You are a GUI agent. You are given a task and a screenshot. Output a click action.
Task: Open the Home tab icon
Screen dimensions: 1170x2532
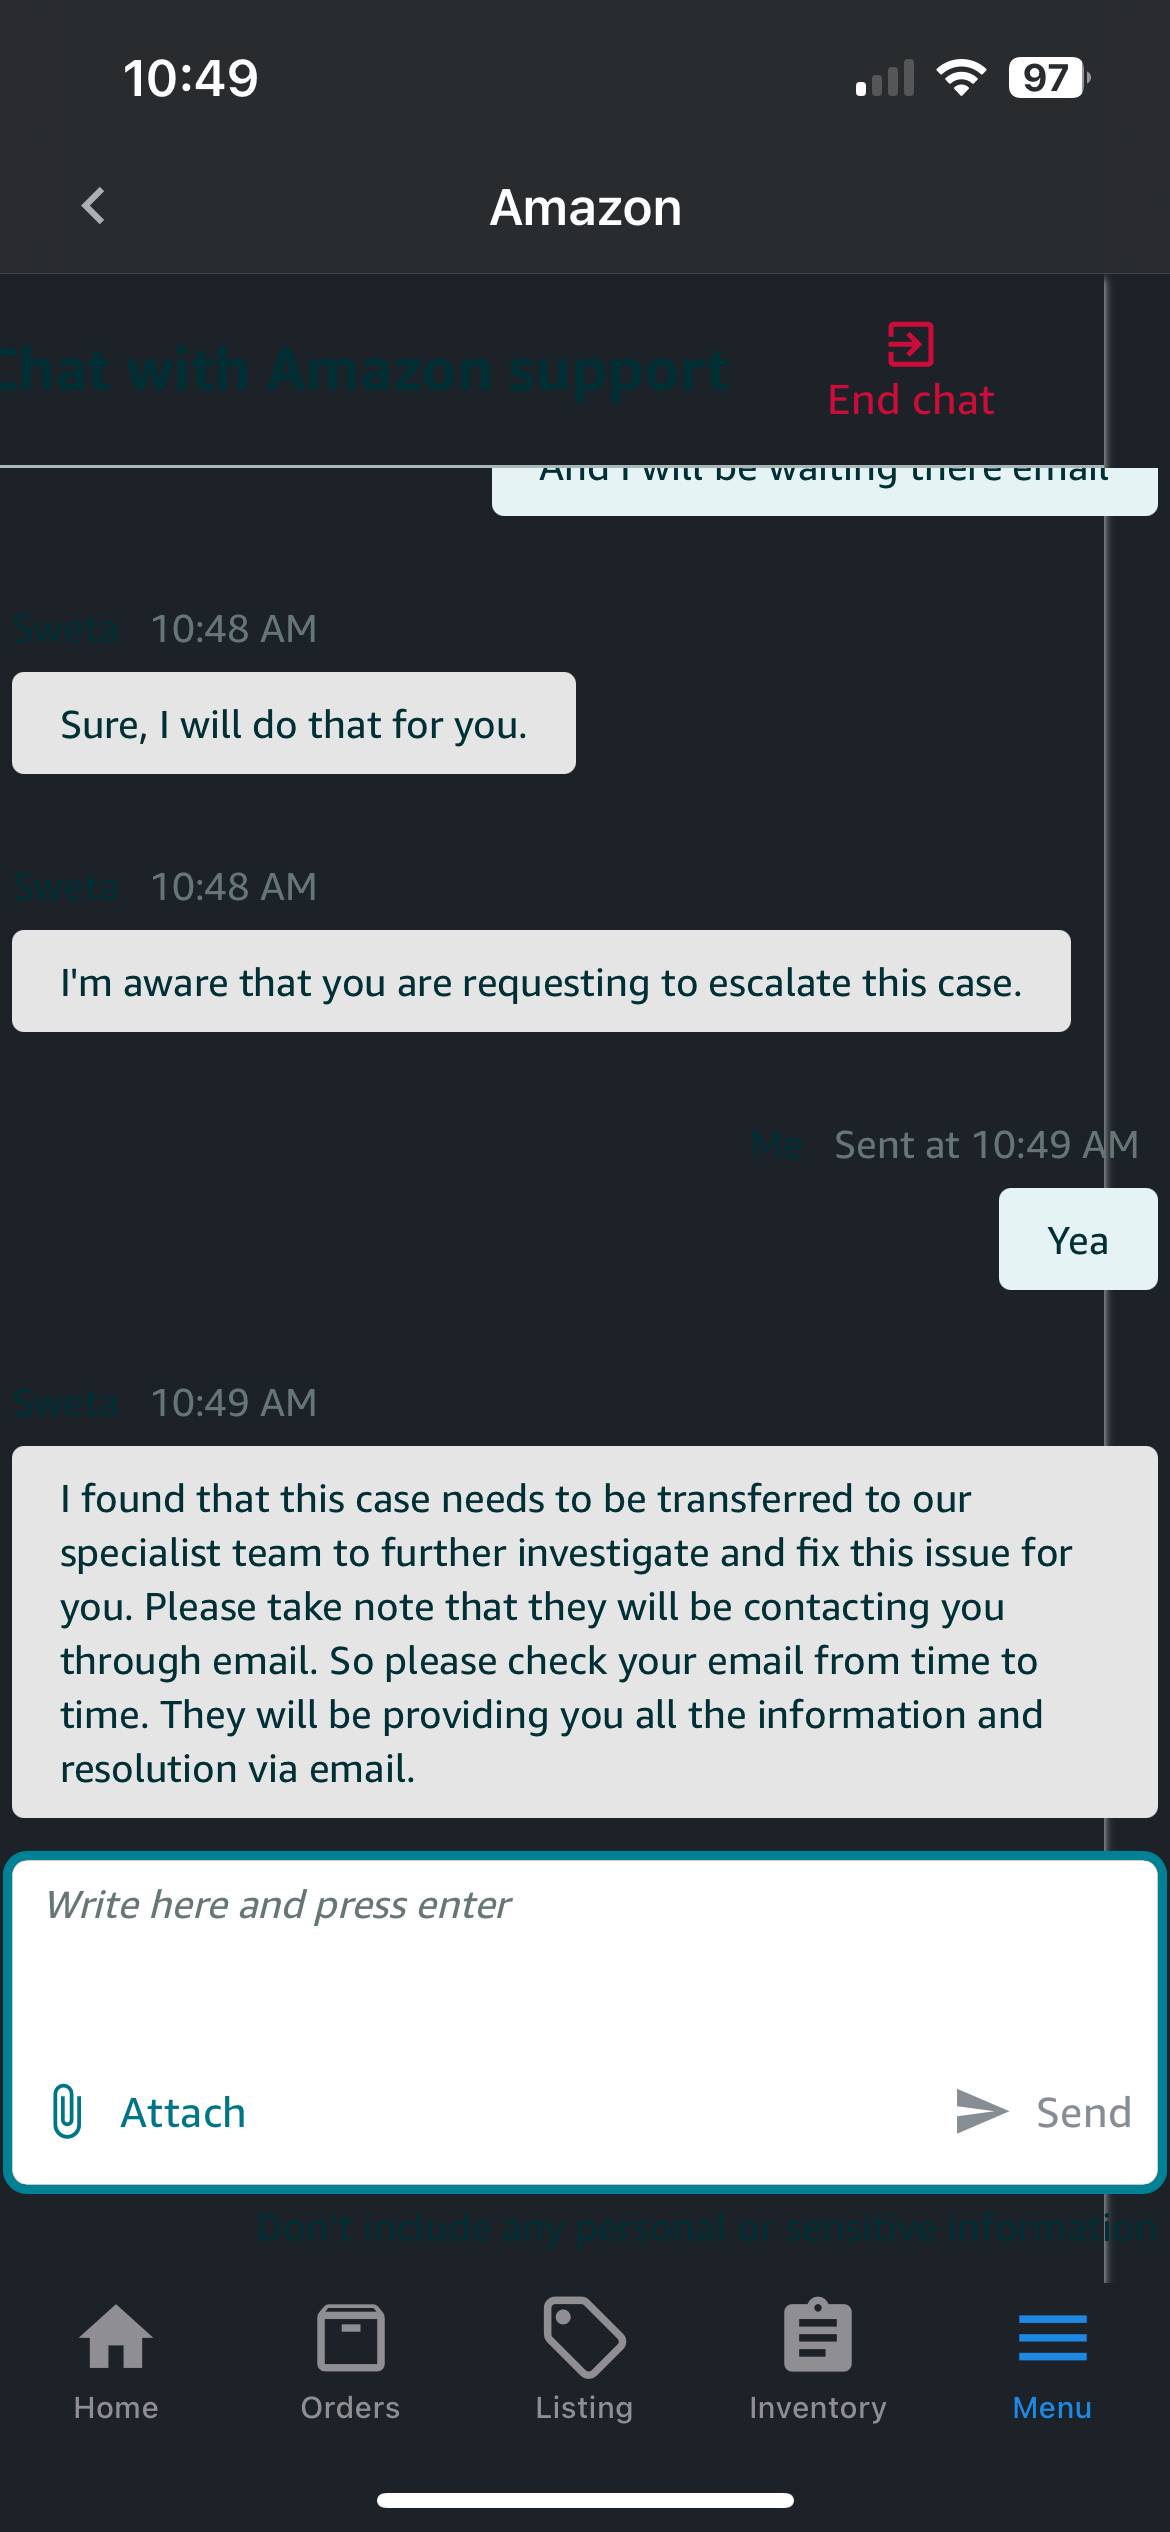coord(116,2337)
